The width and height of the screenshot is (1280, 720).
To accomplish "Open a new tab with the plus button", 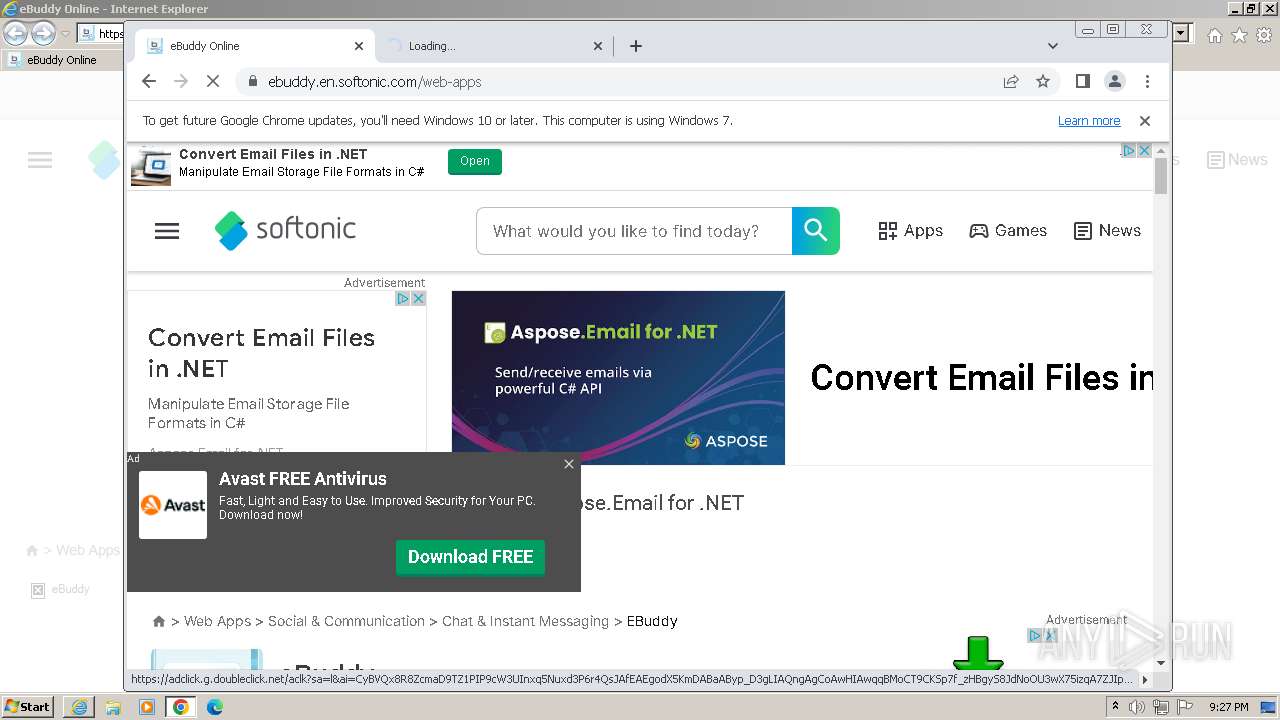I will [636, 46].
